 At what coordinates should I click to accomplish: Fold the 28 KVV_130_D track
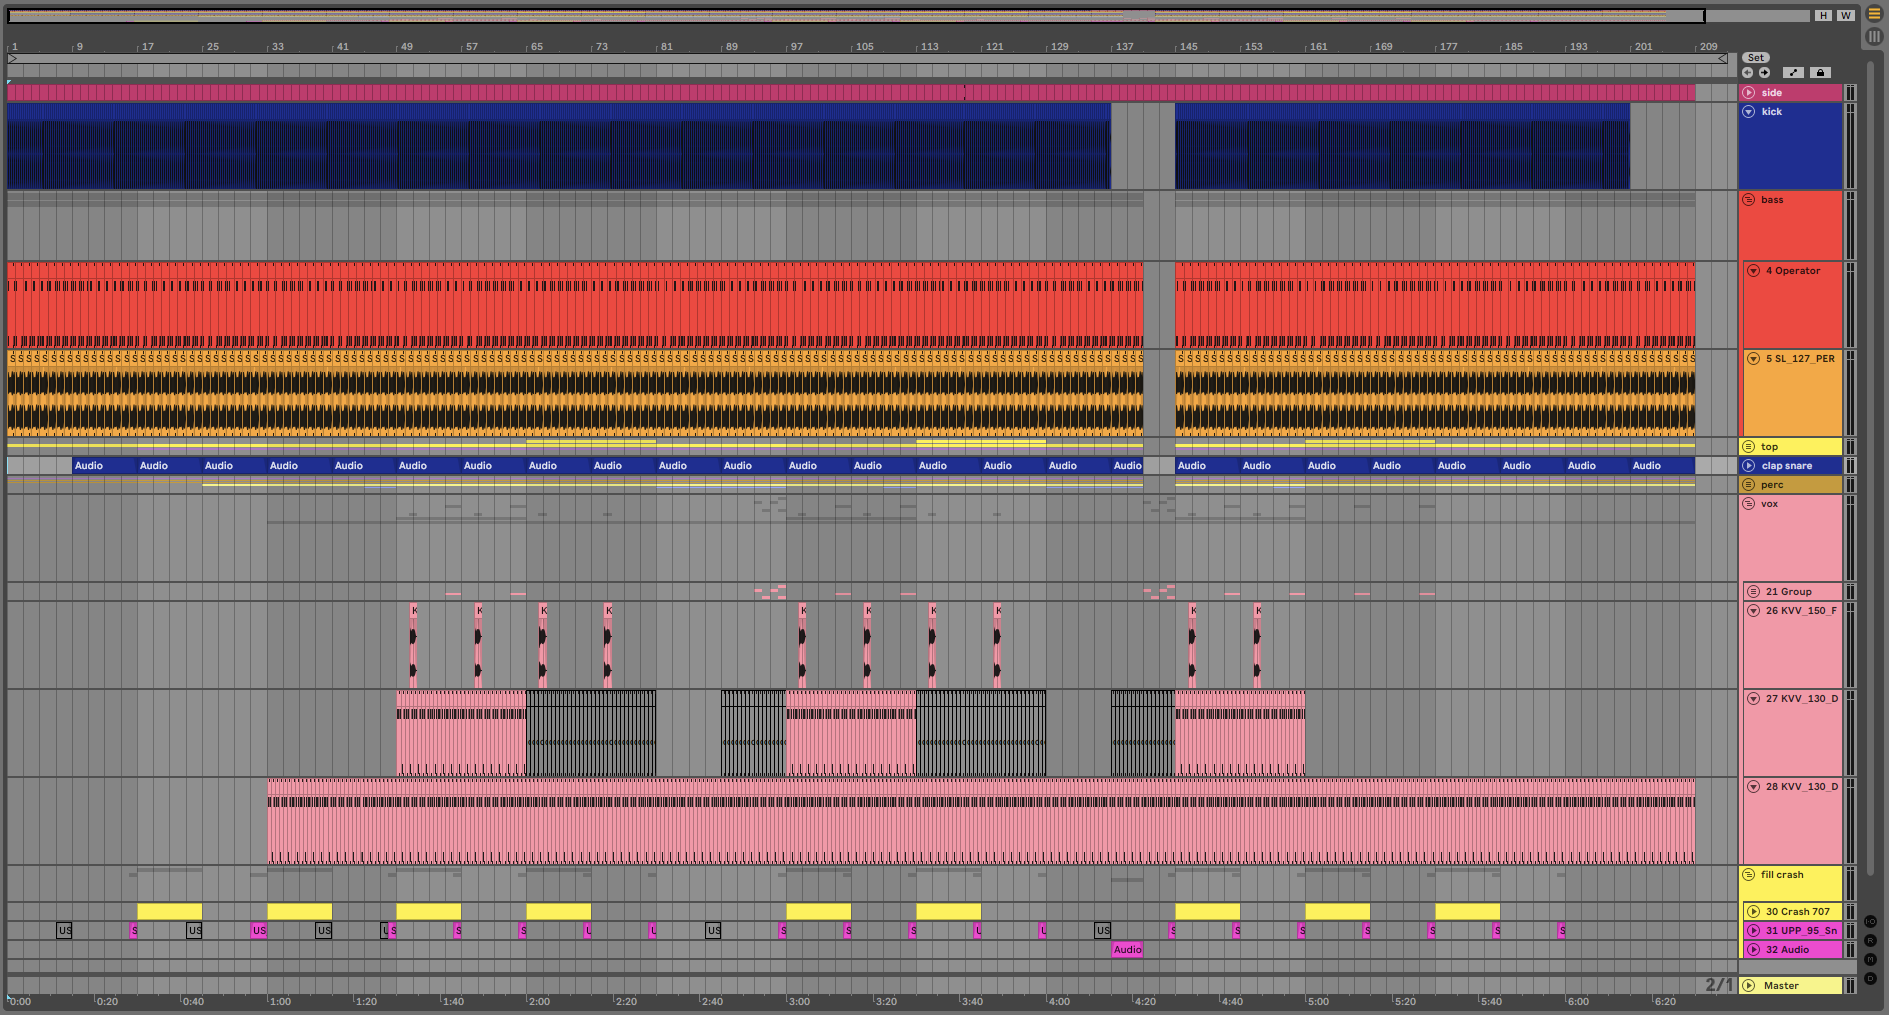click(1753, 787)
